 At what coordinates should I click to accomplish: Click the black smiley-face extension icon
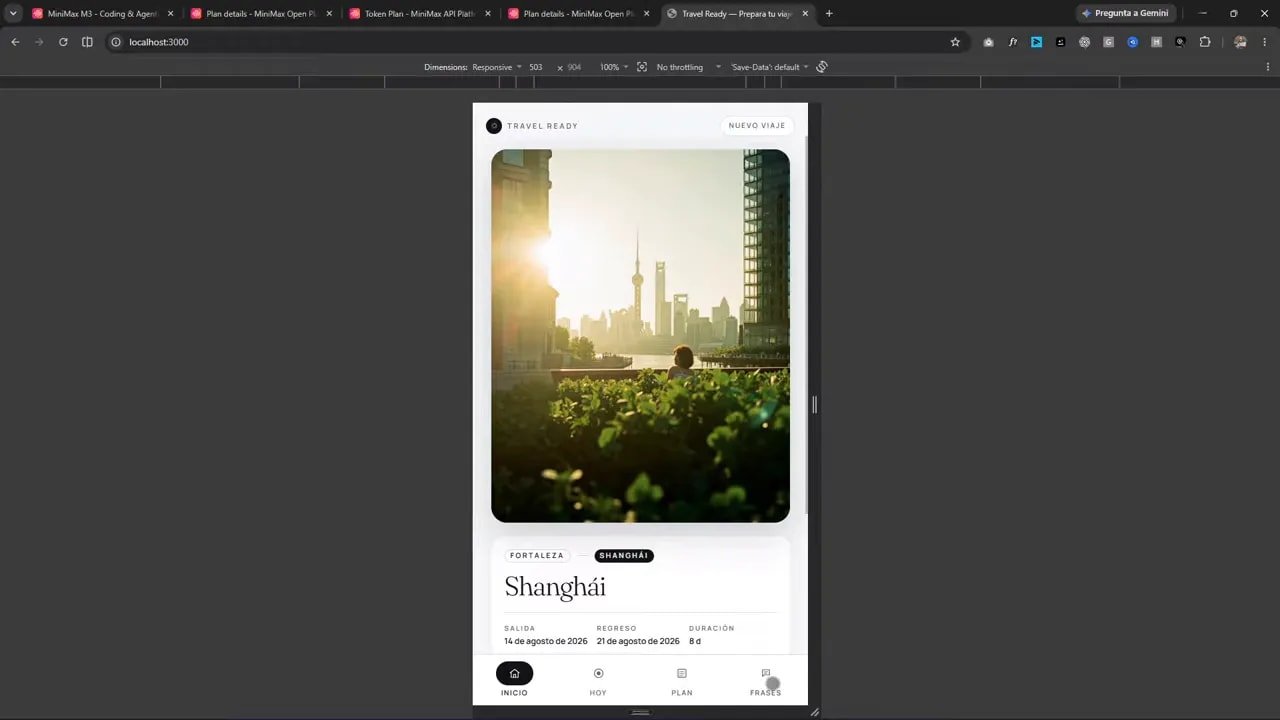(1061, 42)
